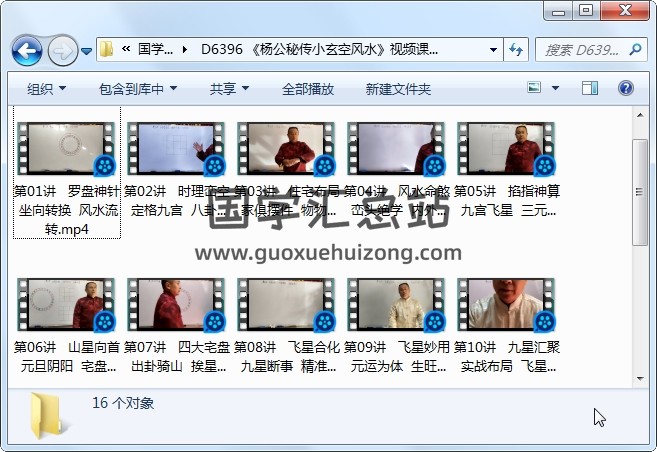
Task: Close the Explorer window
Action: tap(625, 10)
